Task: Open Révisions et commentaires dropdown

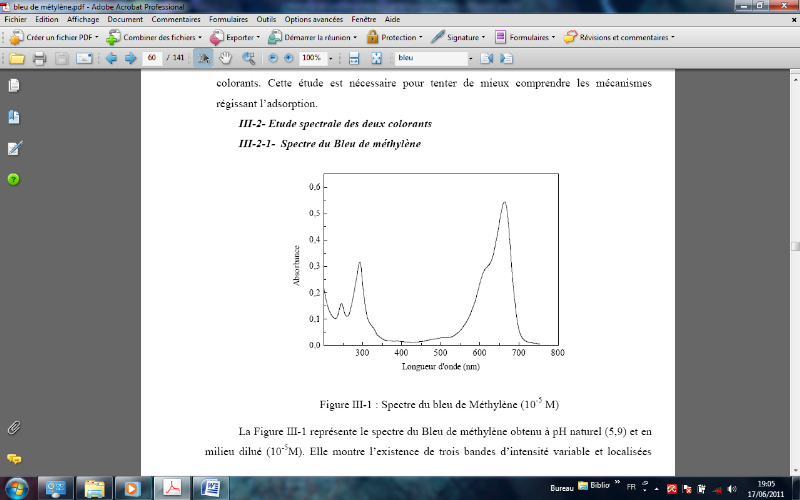Action: coord(619,37)
